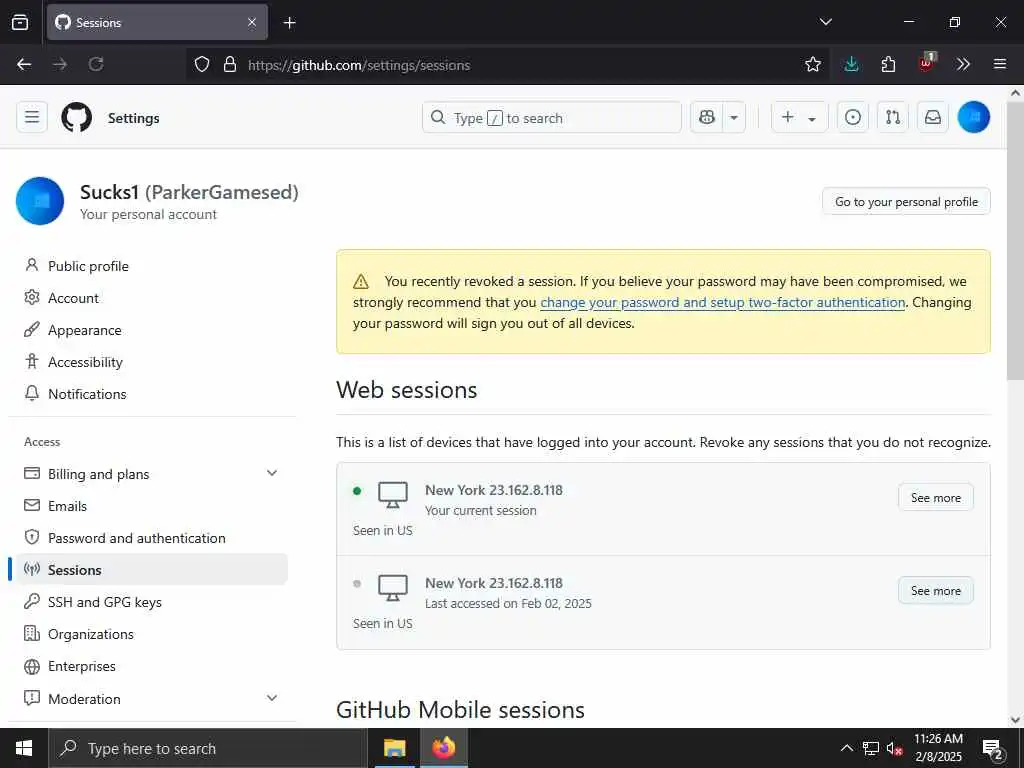Viewport: 1024px width, 768px height.
Task: Open the GitHub hamburger navigation menu
Action: click(32, 117)
